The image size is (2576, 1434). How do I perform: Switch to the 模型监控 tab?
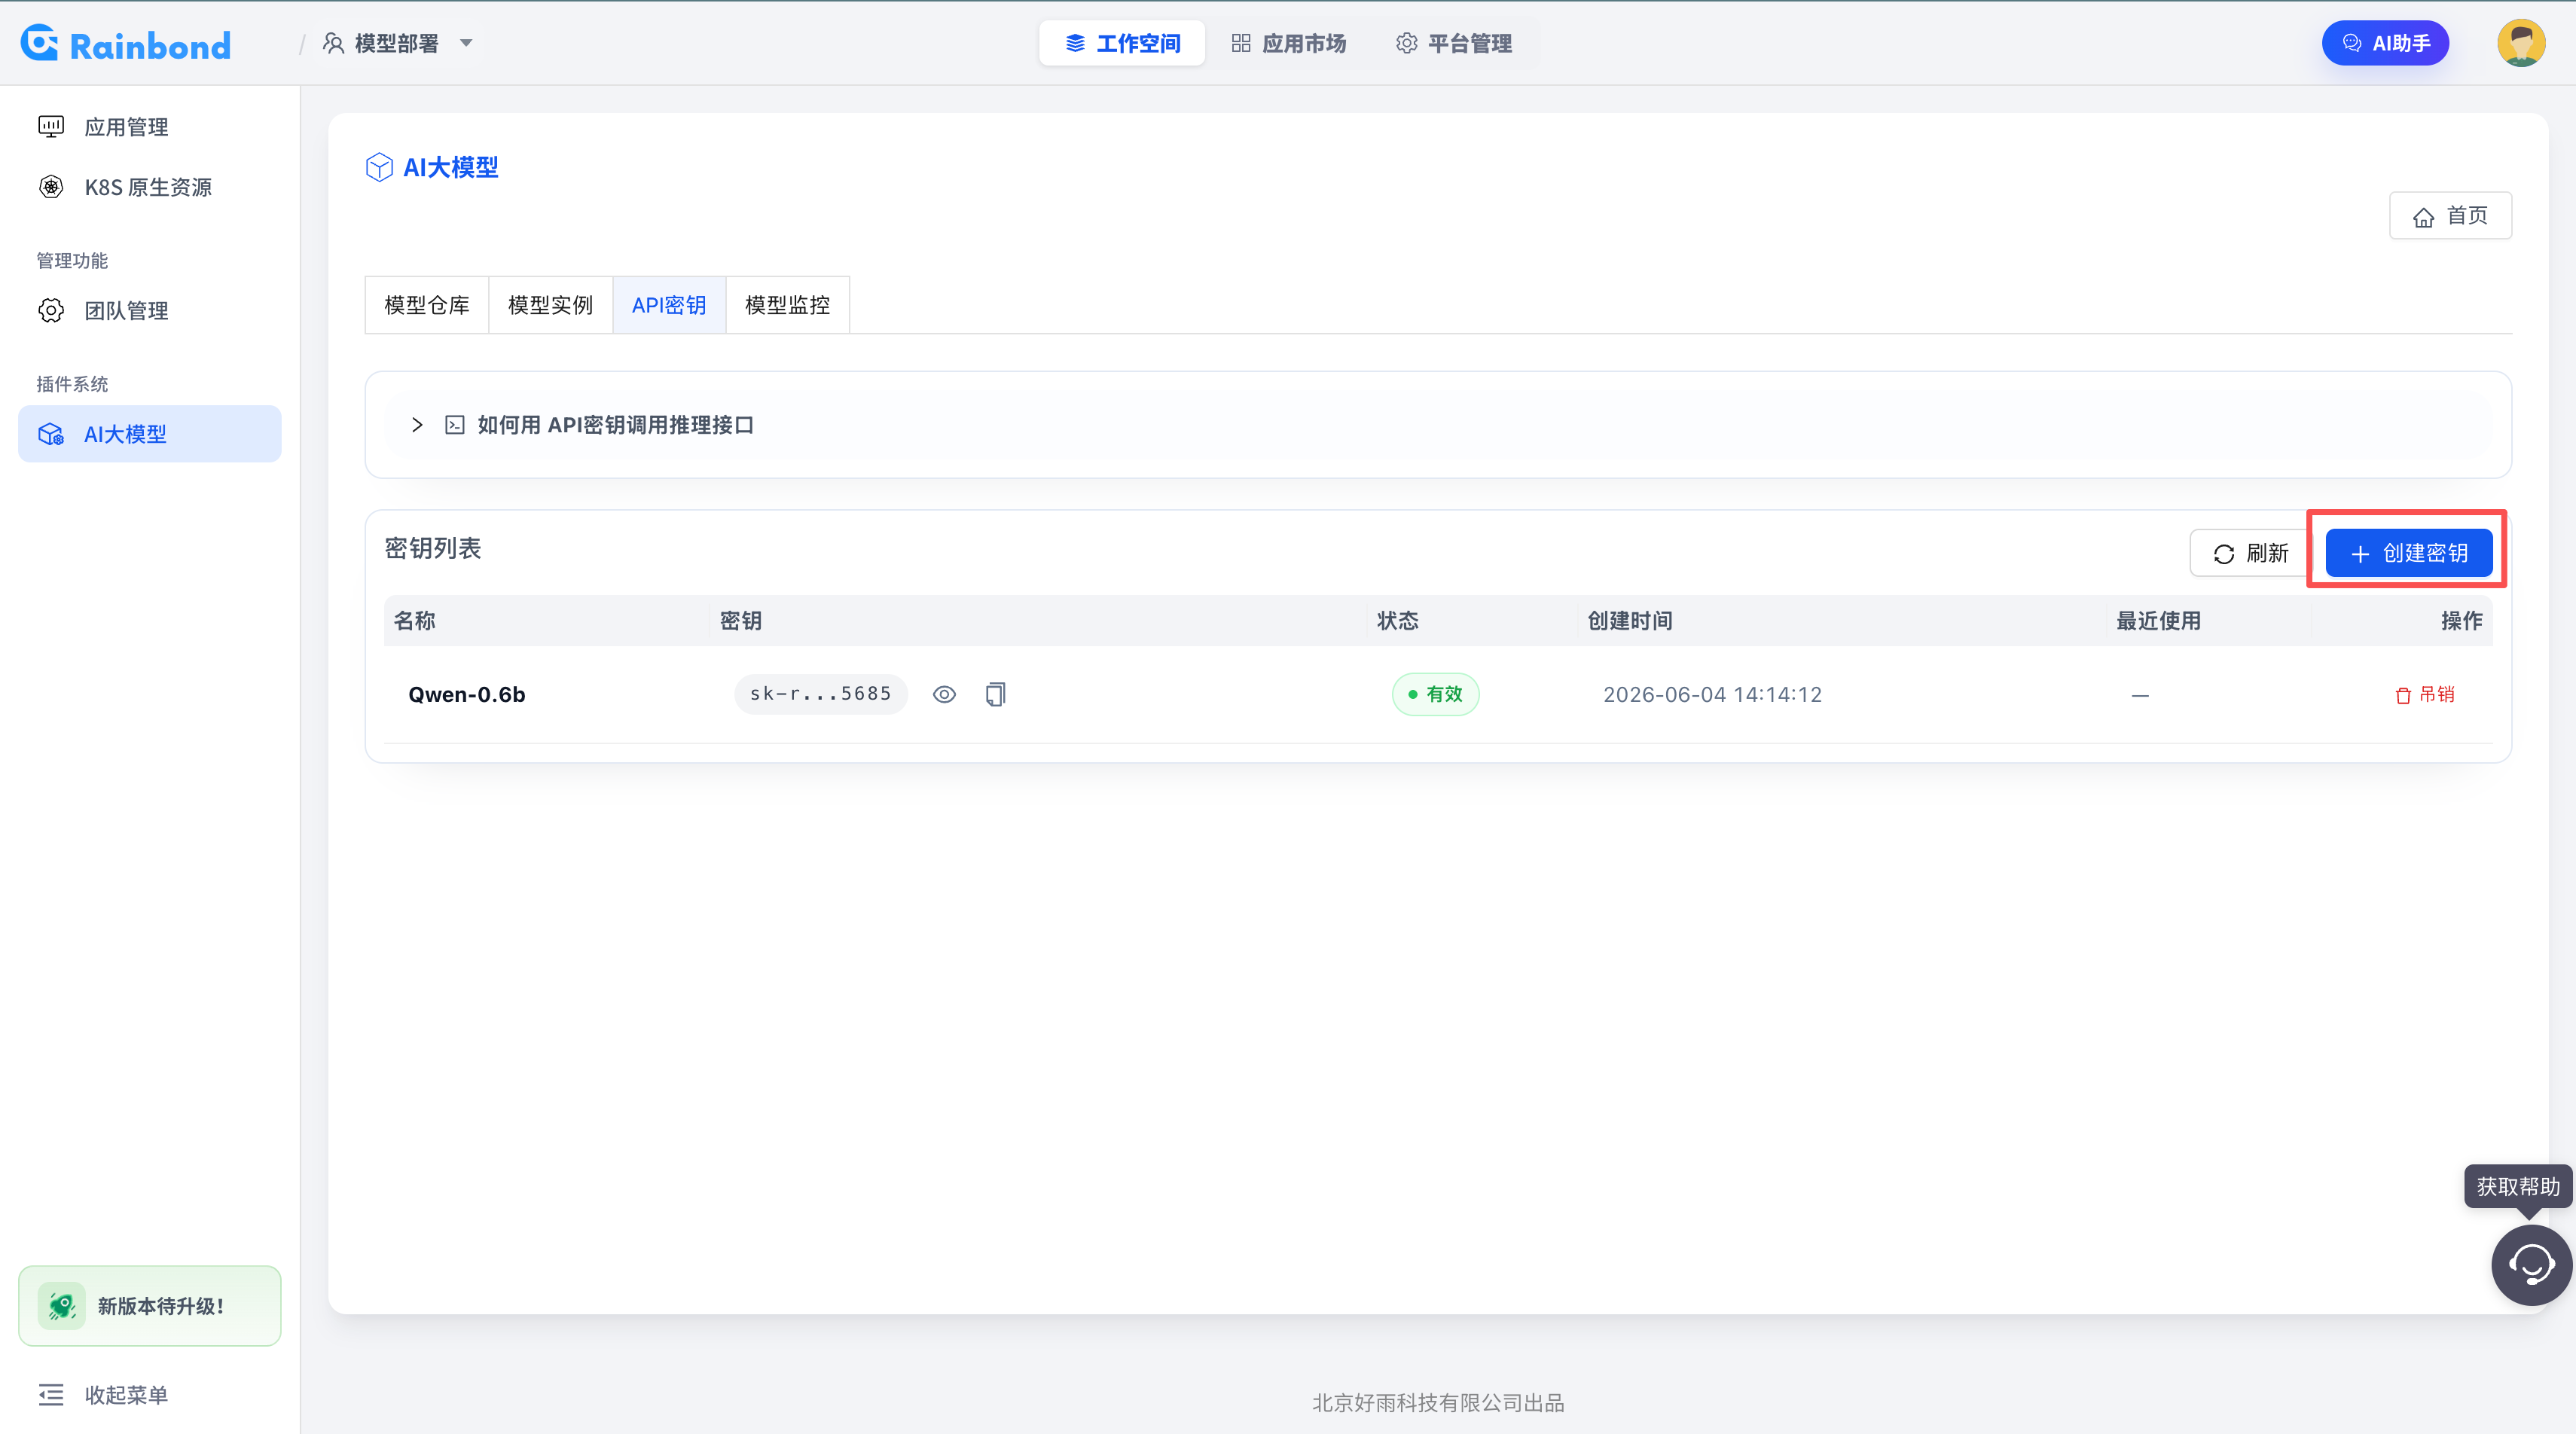(787, 305)
